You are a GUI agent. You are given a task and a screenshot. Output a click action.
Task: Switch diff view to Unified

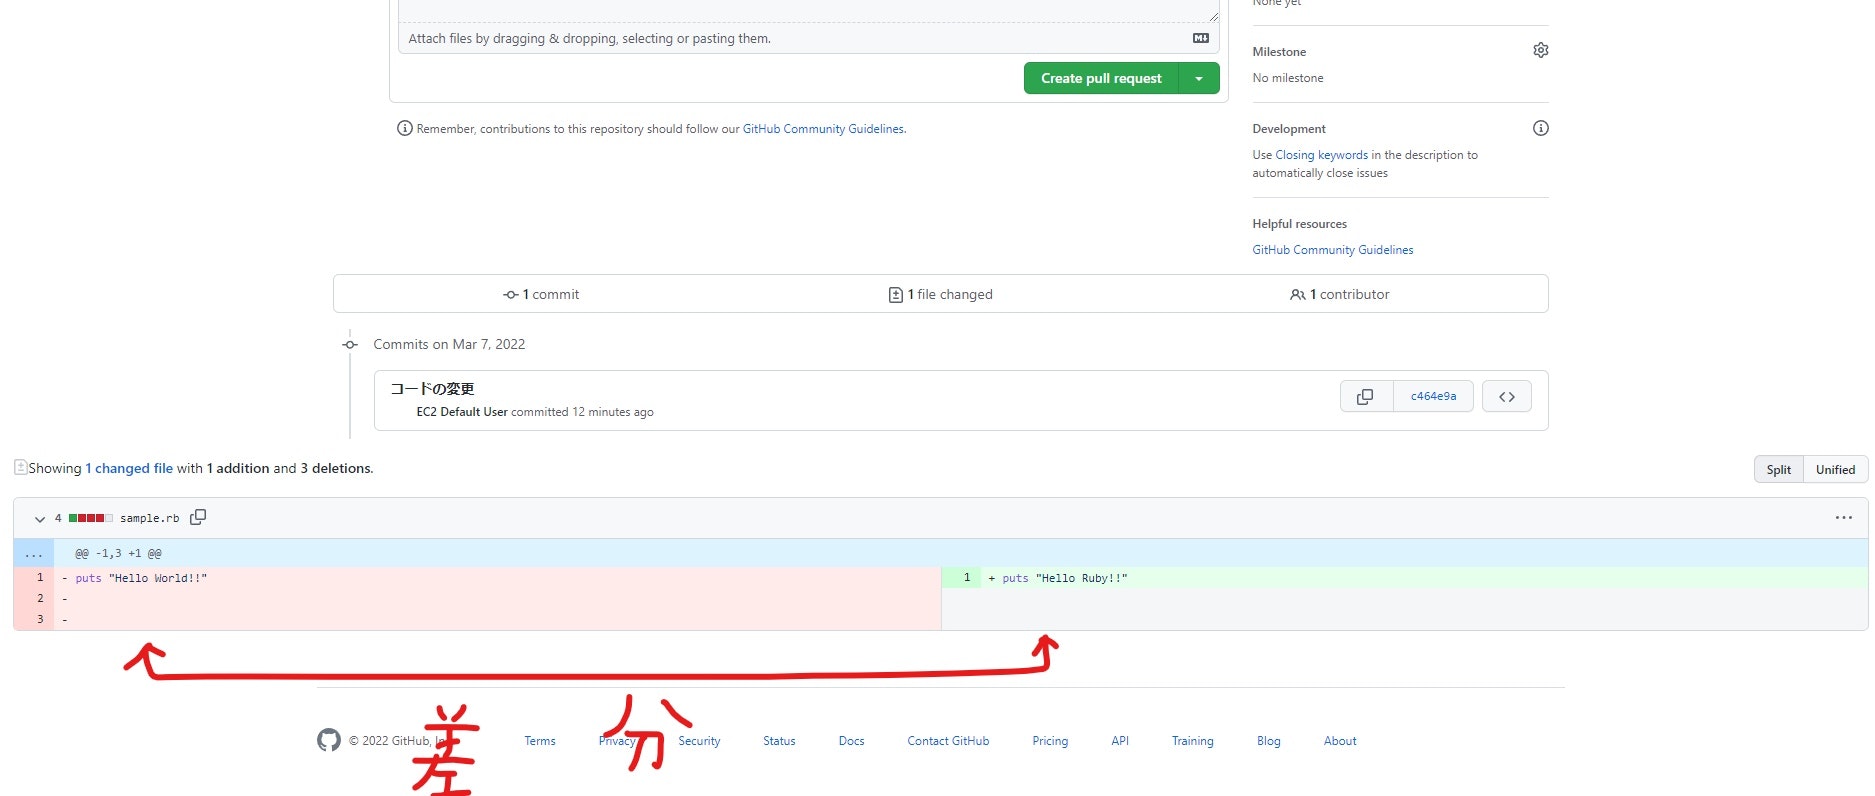[x=1836, y=470]
